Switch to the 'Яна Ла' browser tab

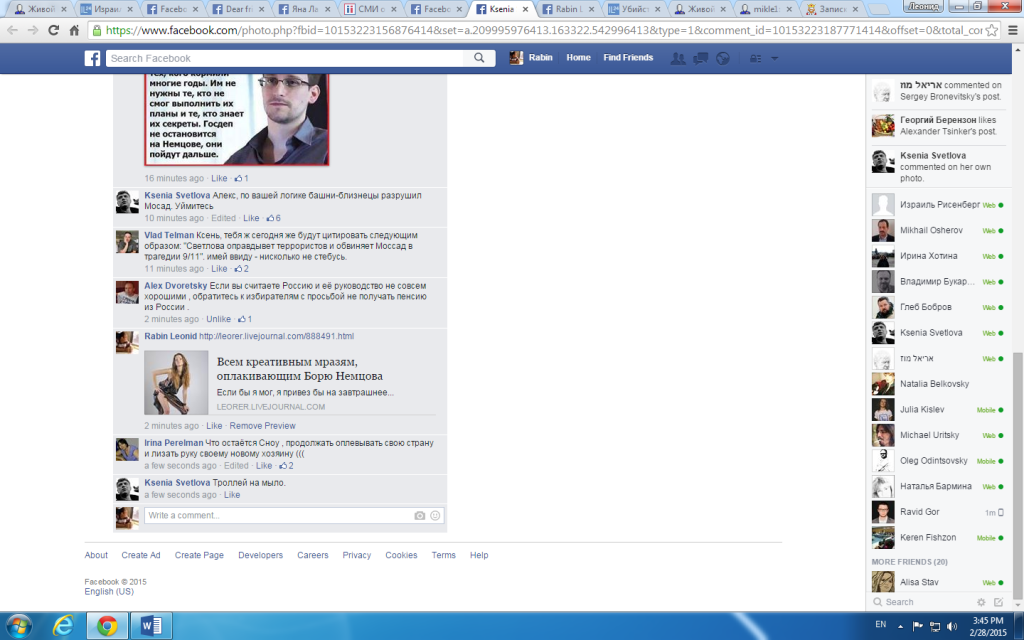(305, 9)
